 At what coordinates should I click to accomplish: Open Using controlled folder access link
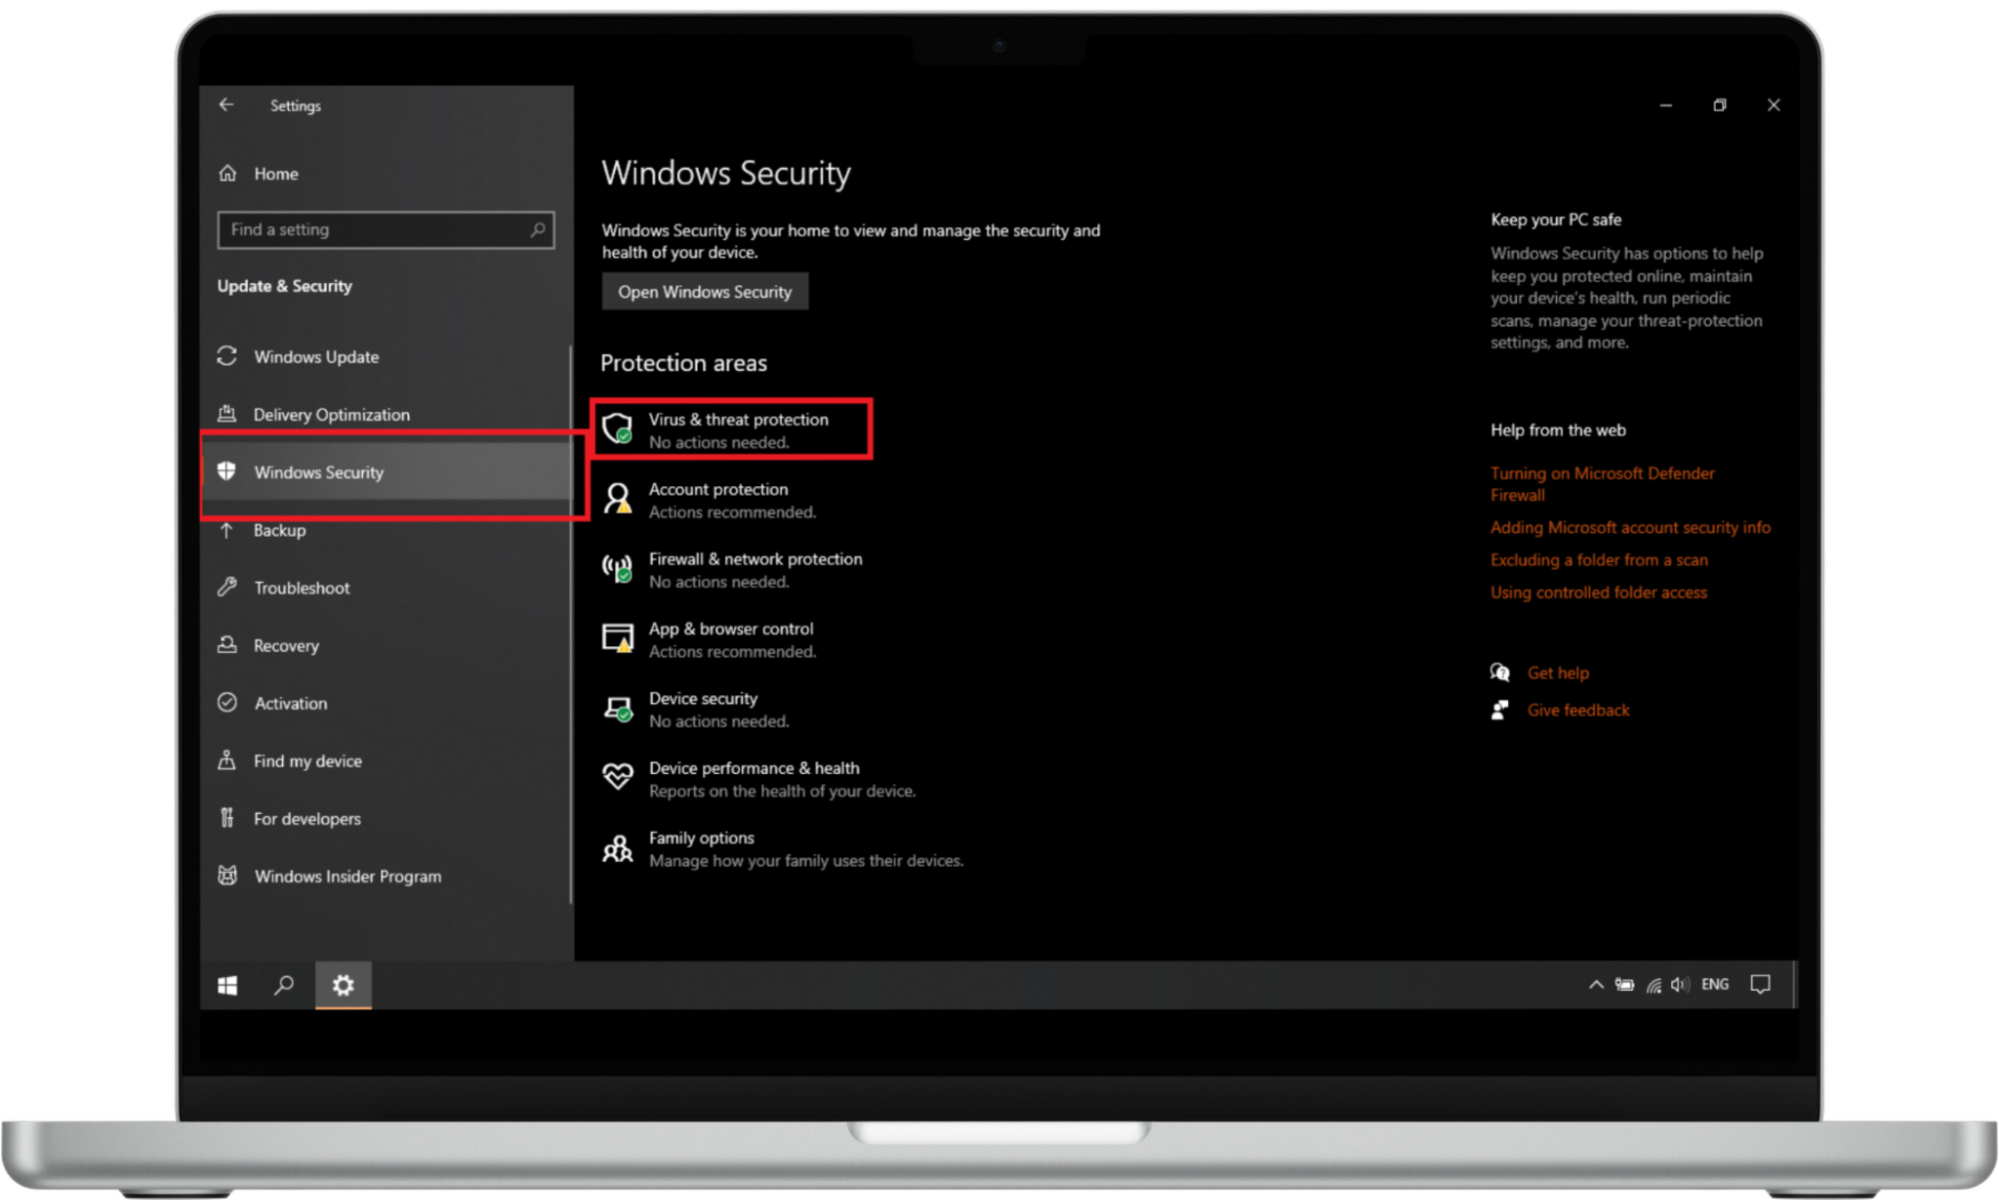point(1598,592)
